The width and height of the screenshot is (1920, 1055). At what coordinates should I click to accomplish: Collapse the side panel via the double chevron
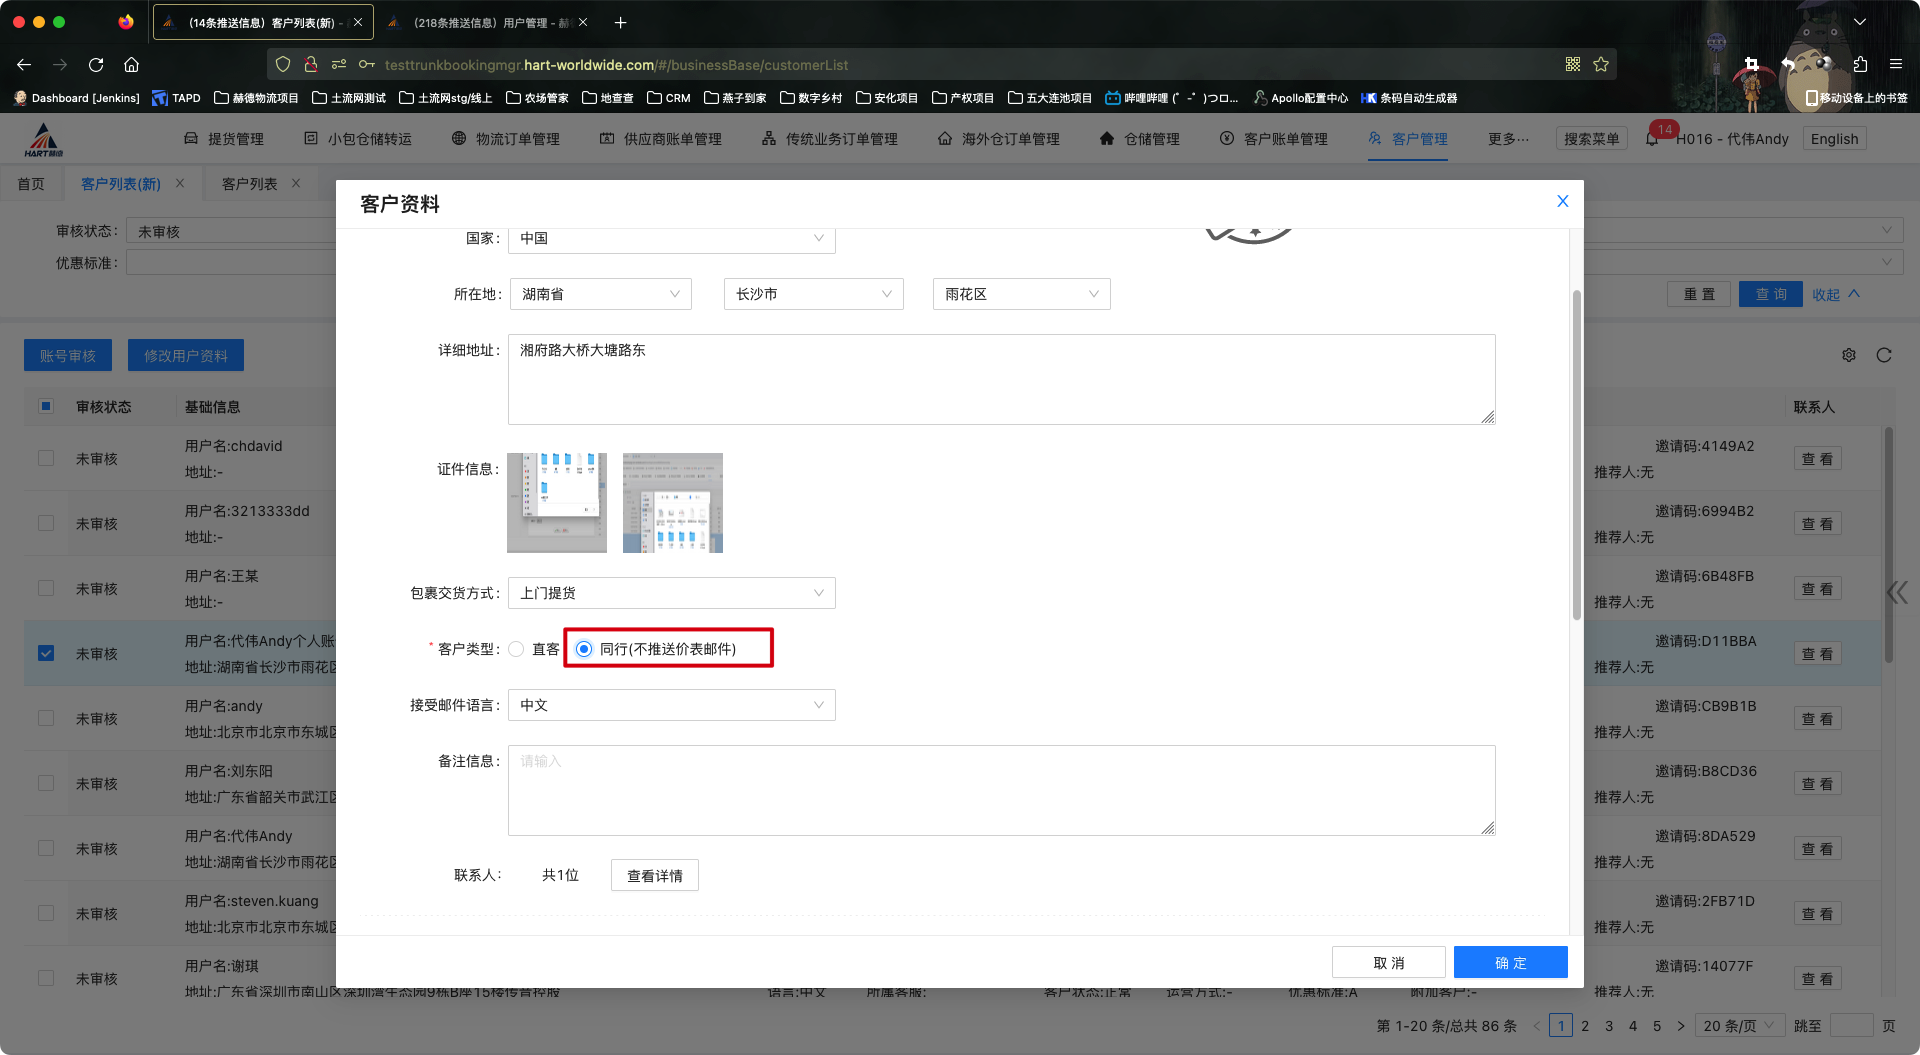[x=1898, y=592]
